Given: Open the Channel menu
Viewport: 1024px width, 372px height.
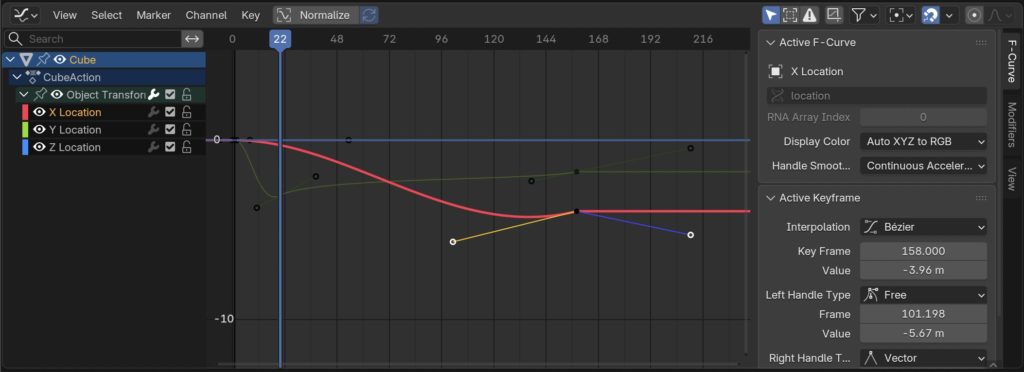Looking at the screenshot, I should pos(206,15).
